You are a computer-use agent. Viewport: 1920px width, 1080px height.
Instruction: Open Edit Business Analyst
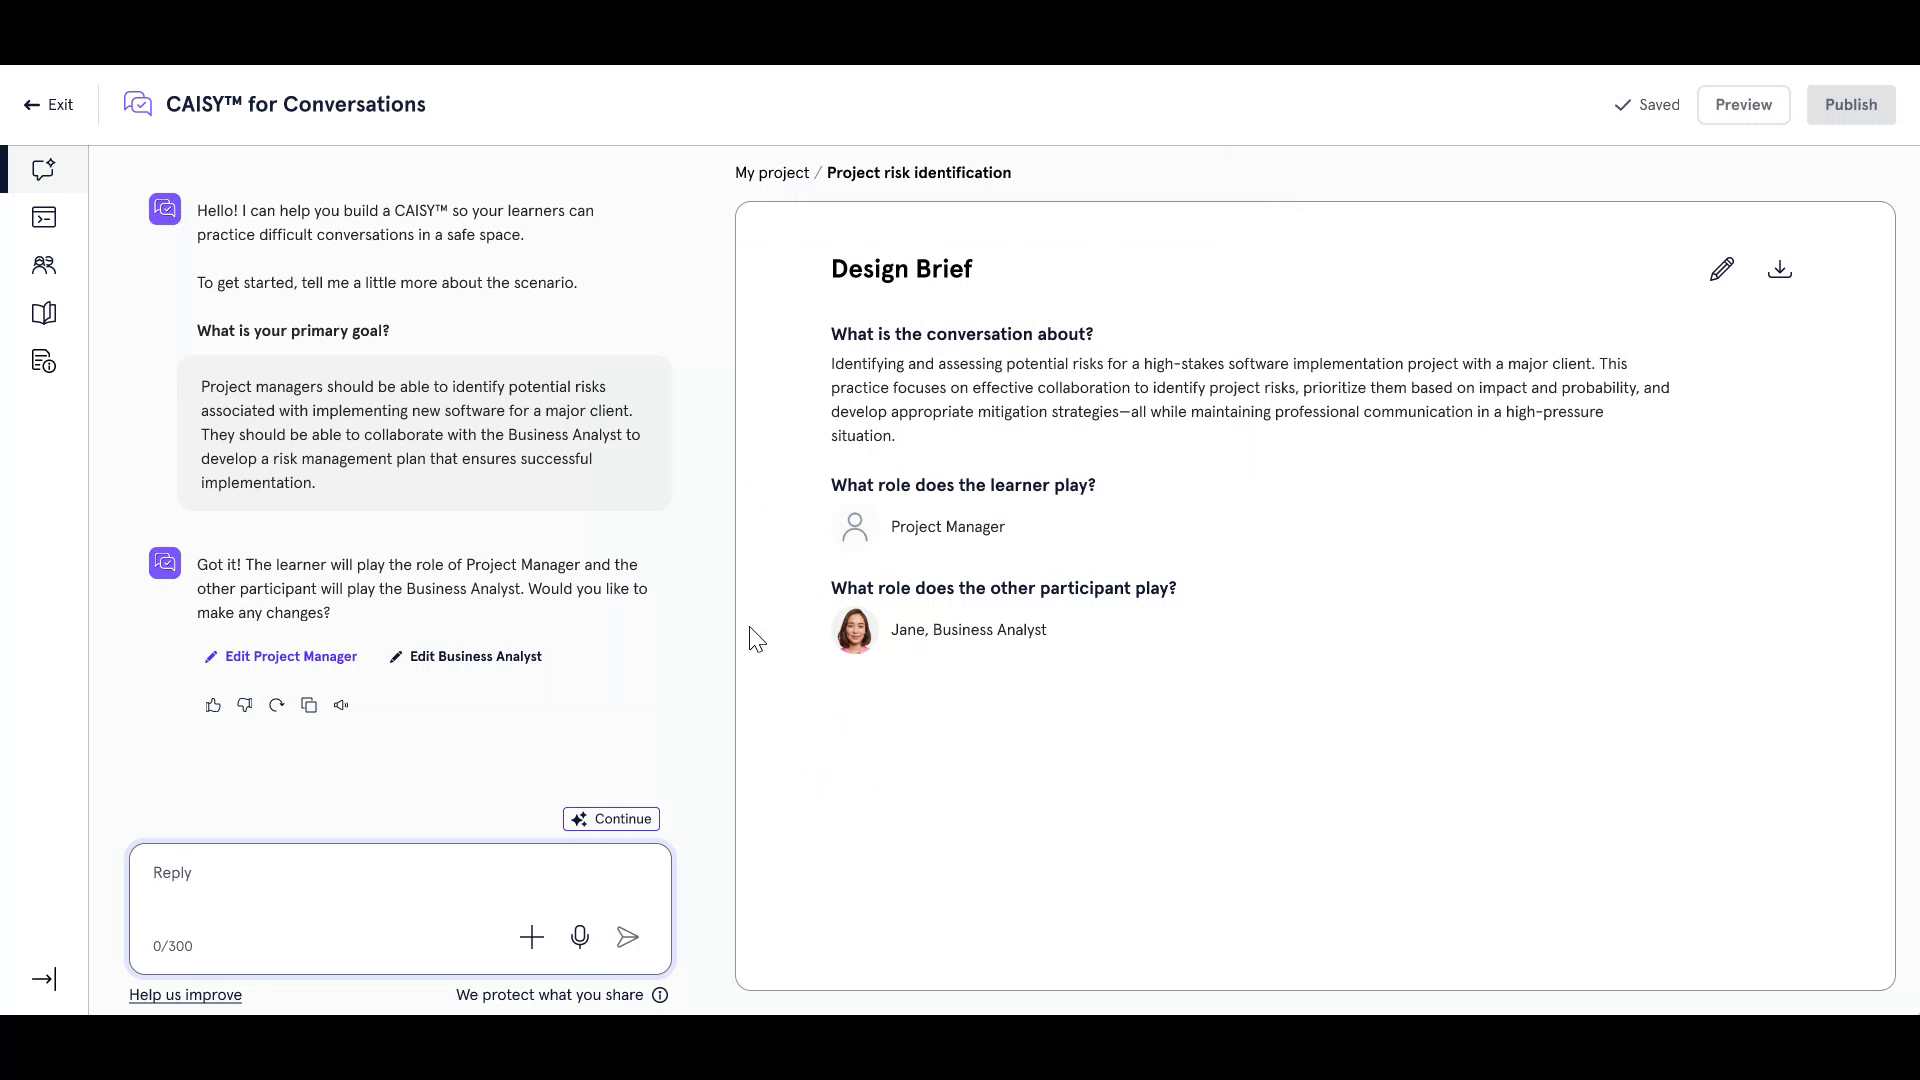tap(465, 656)
